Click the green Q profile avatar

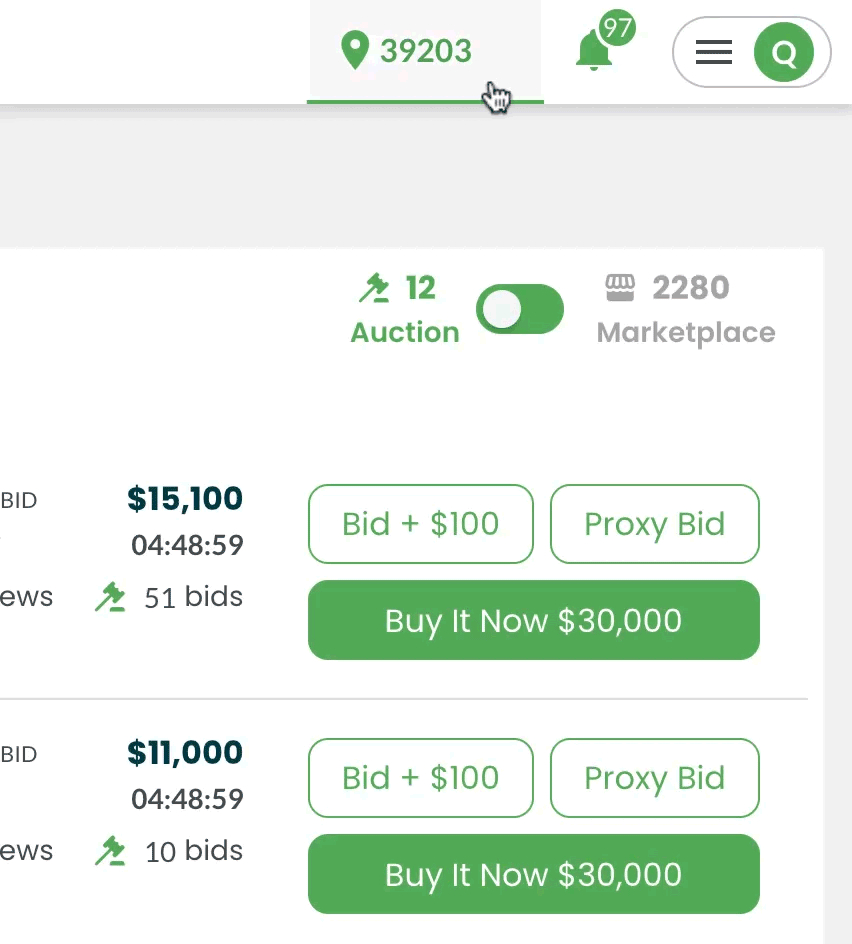[783, 52]
